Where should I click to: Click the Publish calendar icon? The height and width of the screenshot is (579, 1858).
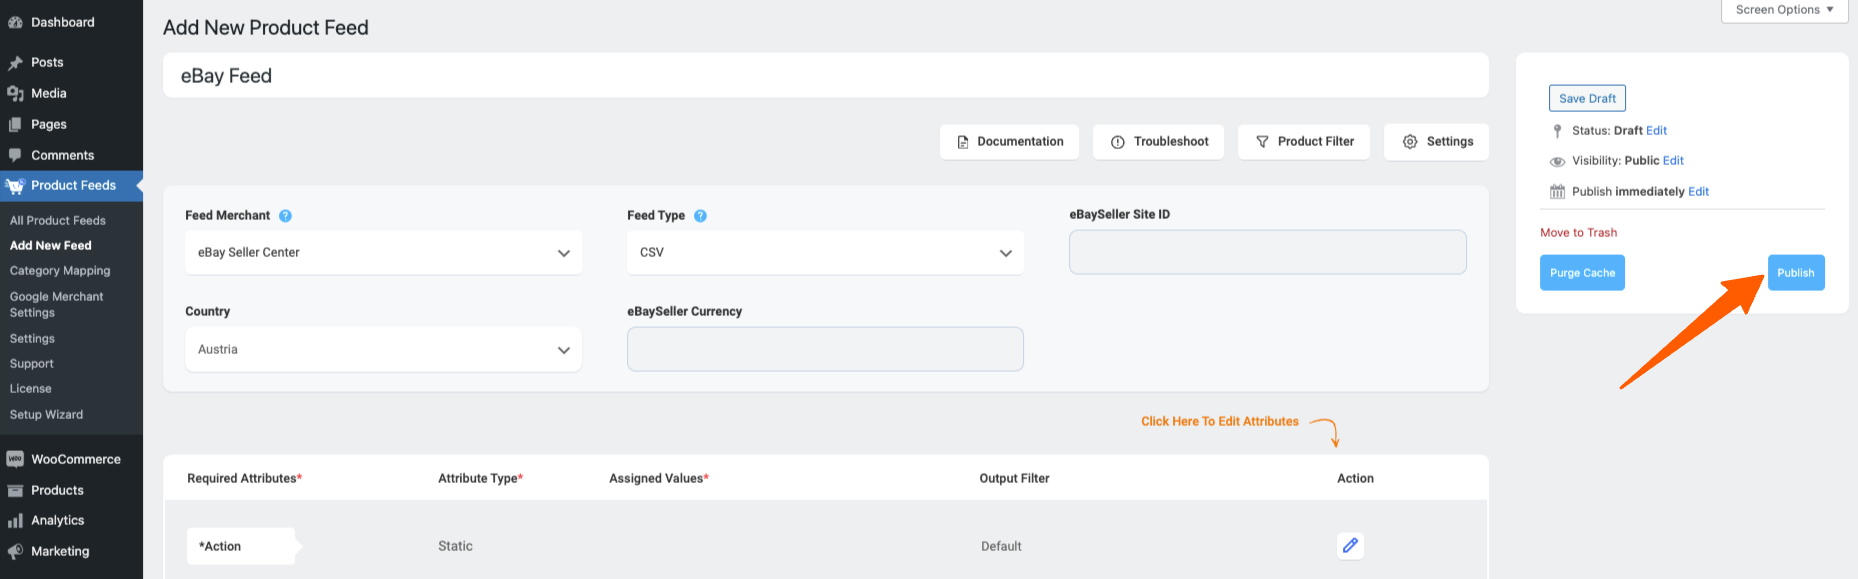[1557, 192]
